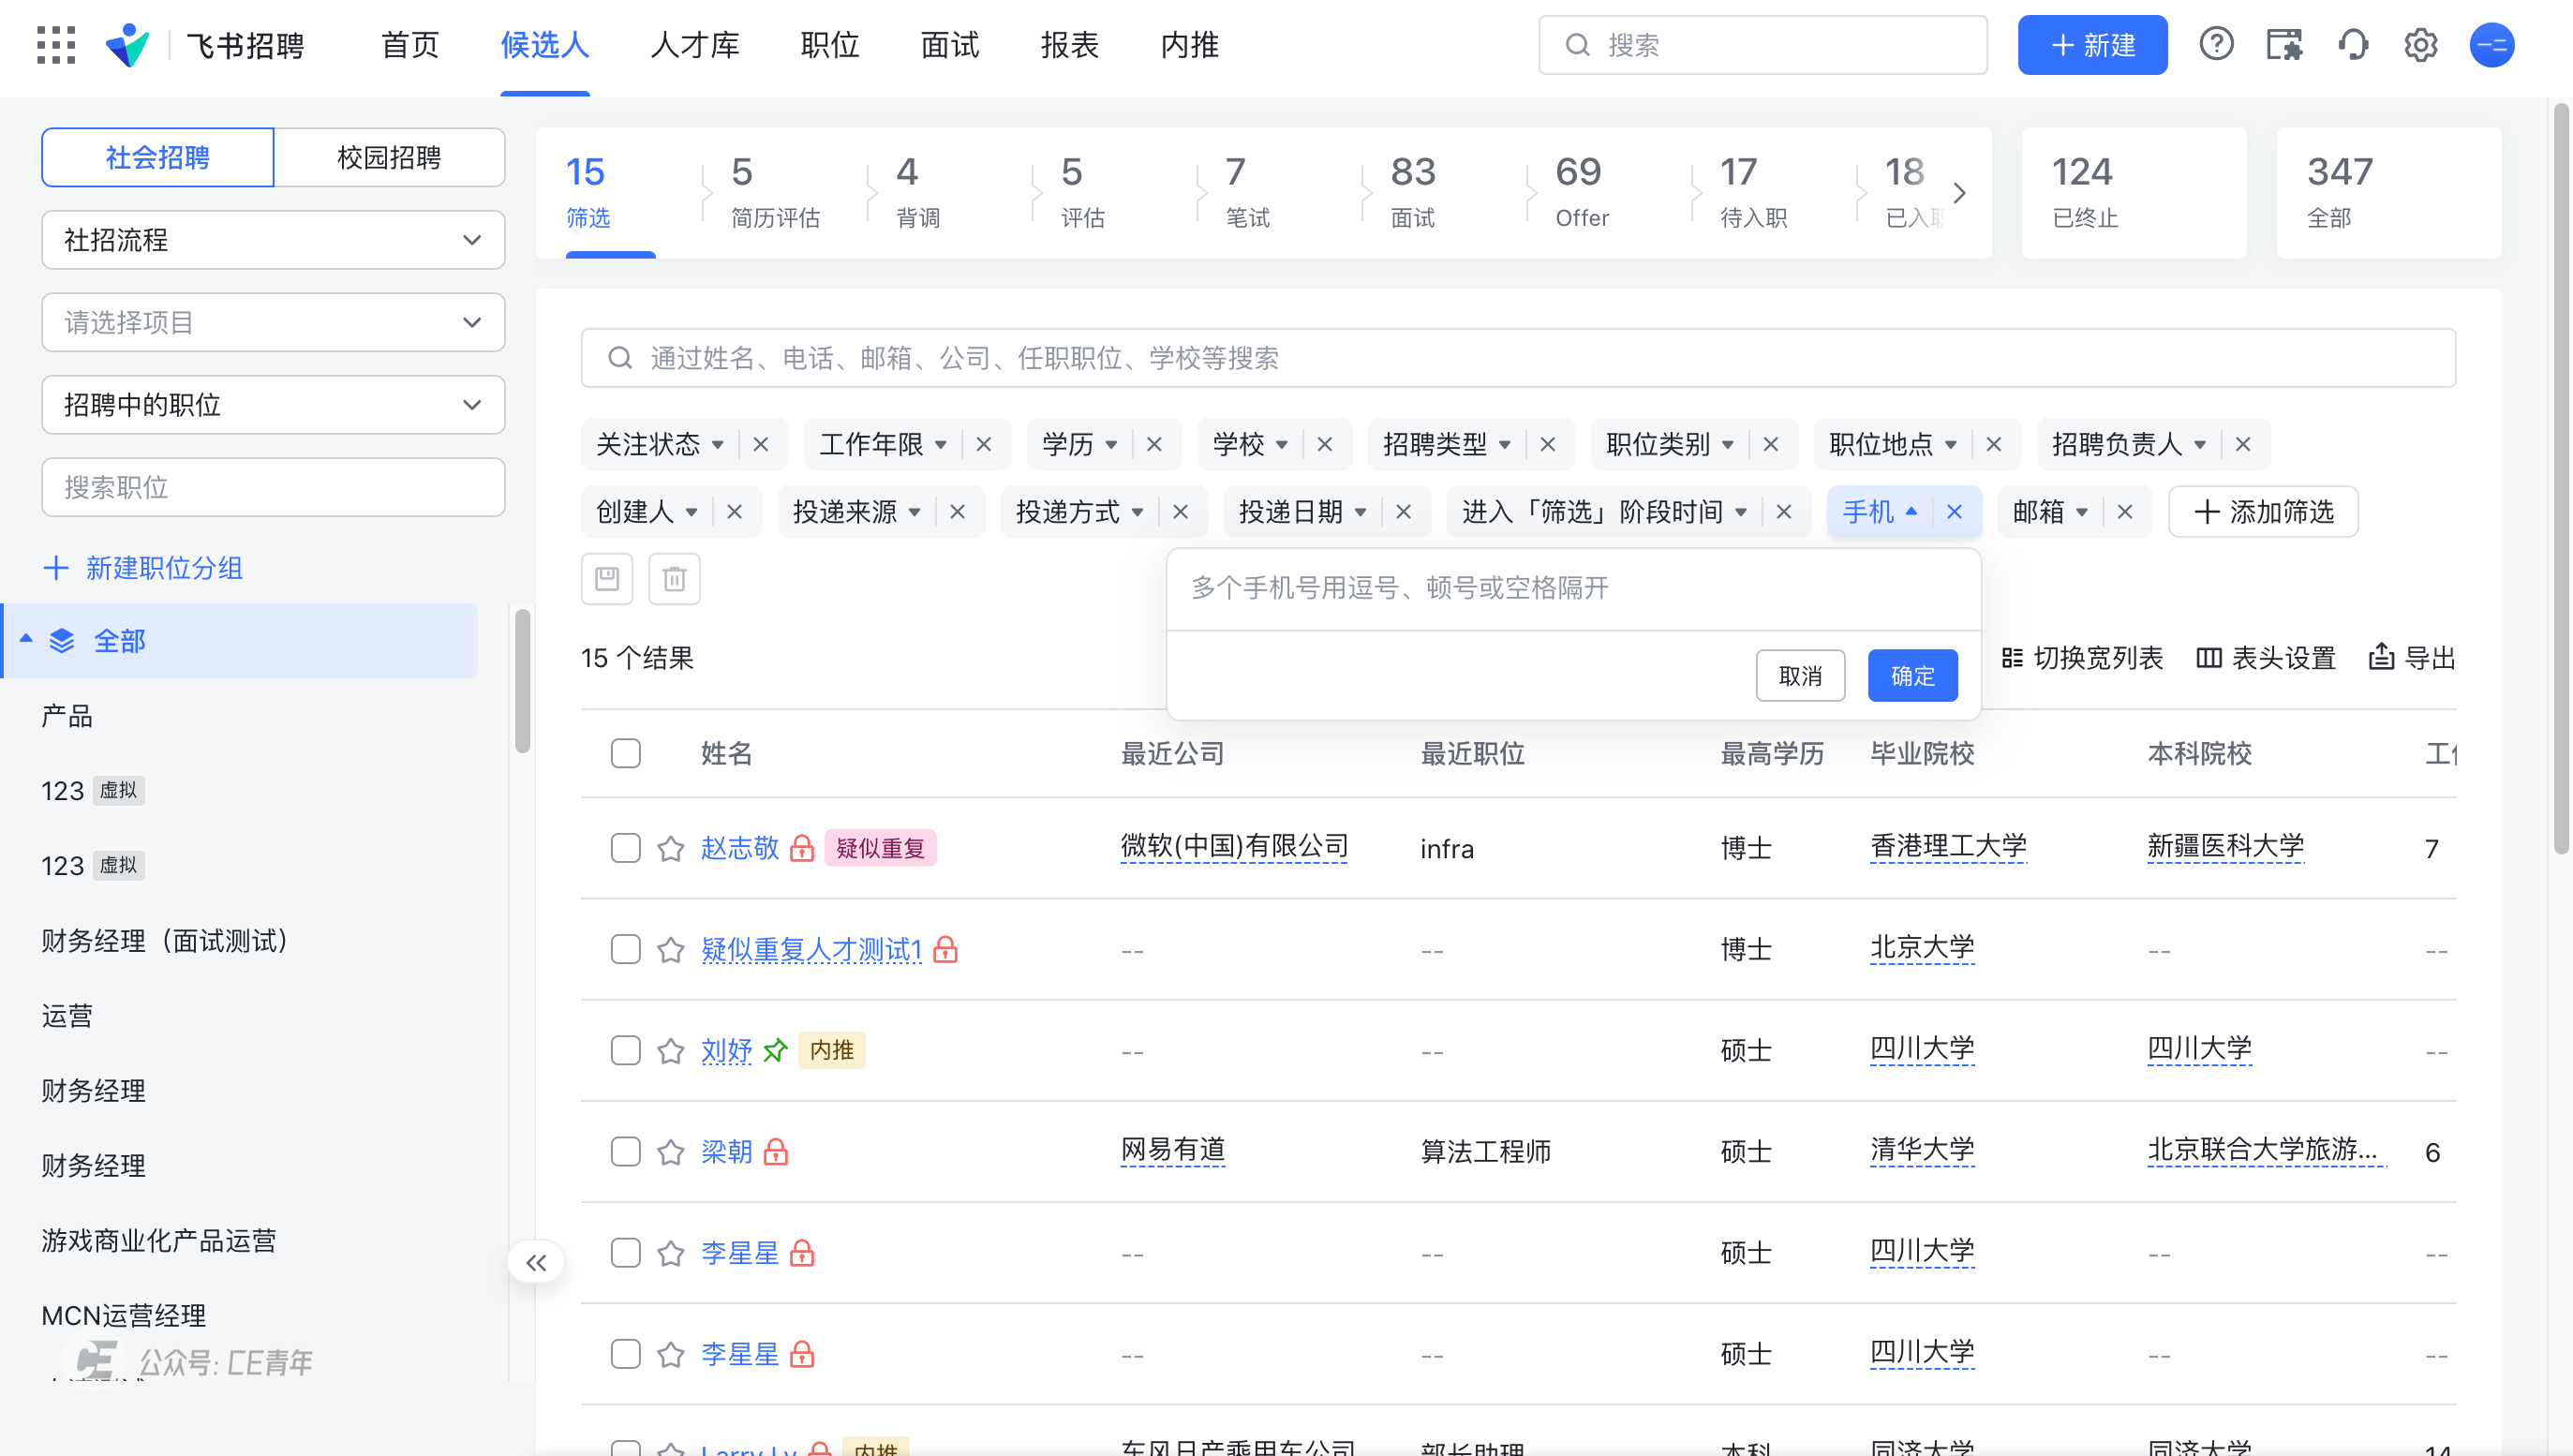The height and width of the screenshot is (1456, 2573).
Task: Toggle the select-all header checkbox
Action: 625,753
